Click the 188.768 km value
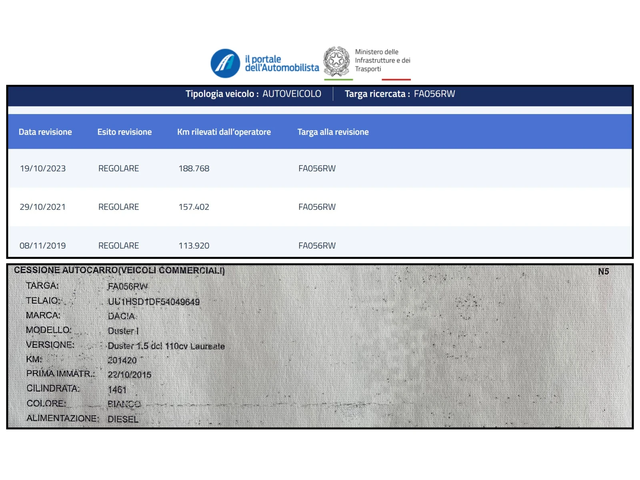Screen dimensions: 640x480 193,169
